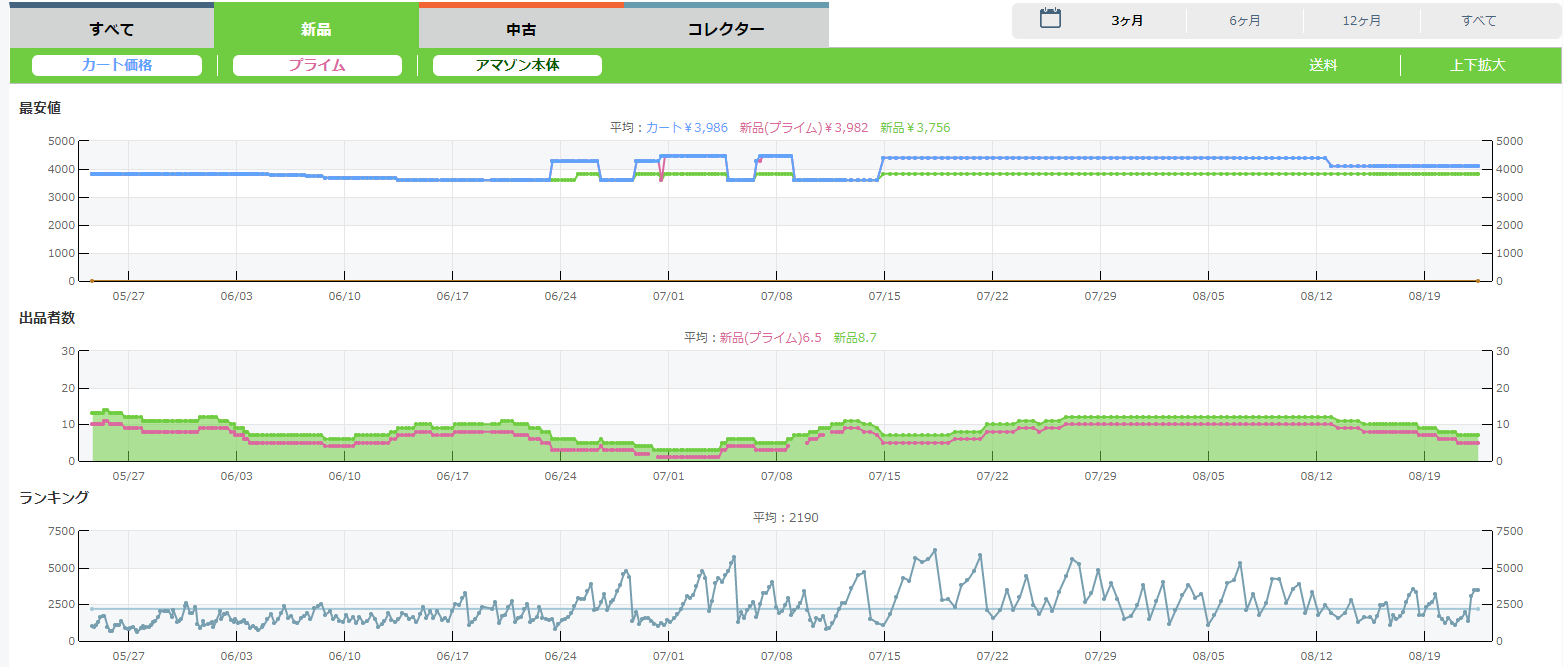Click the 上下拡大 vertical zoom button

1477,65
